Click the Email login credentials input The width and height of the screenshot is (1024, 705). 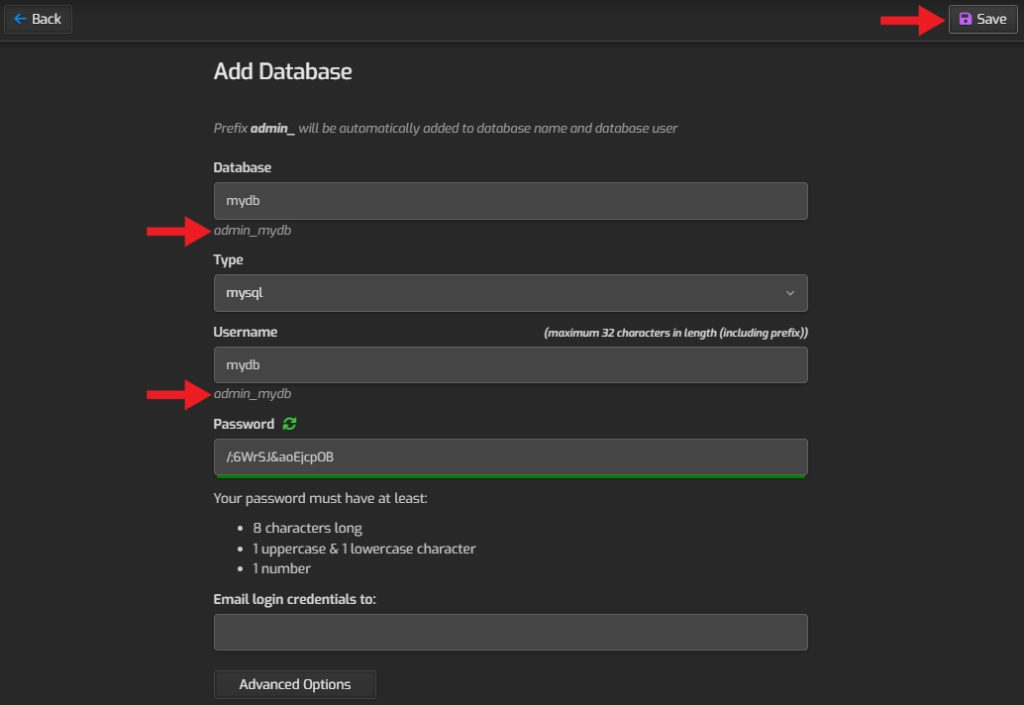point(510,631)
